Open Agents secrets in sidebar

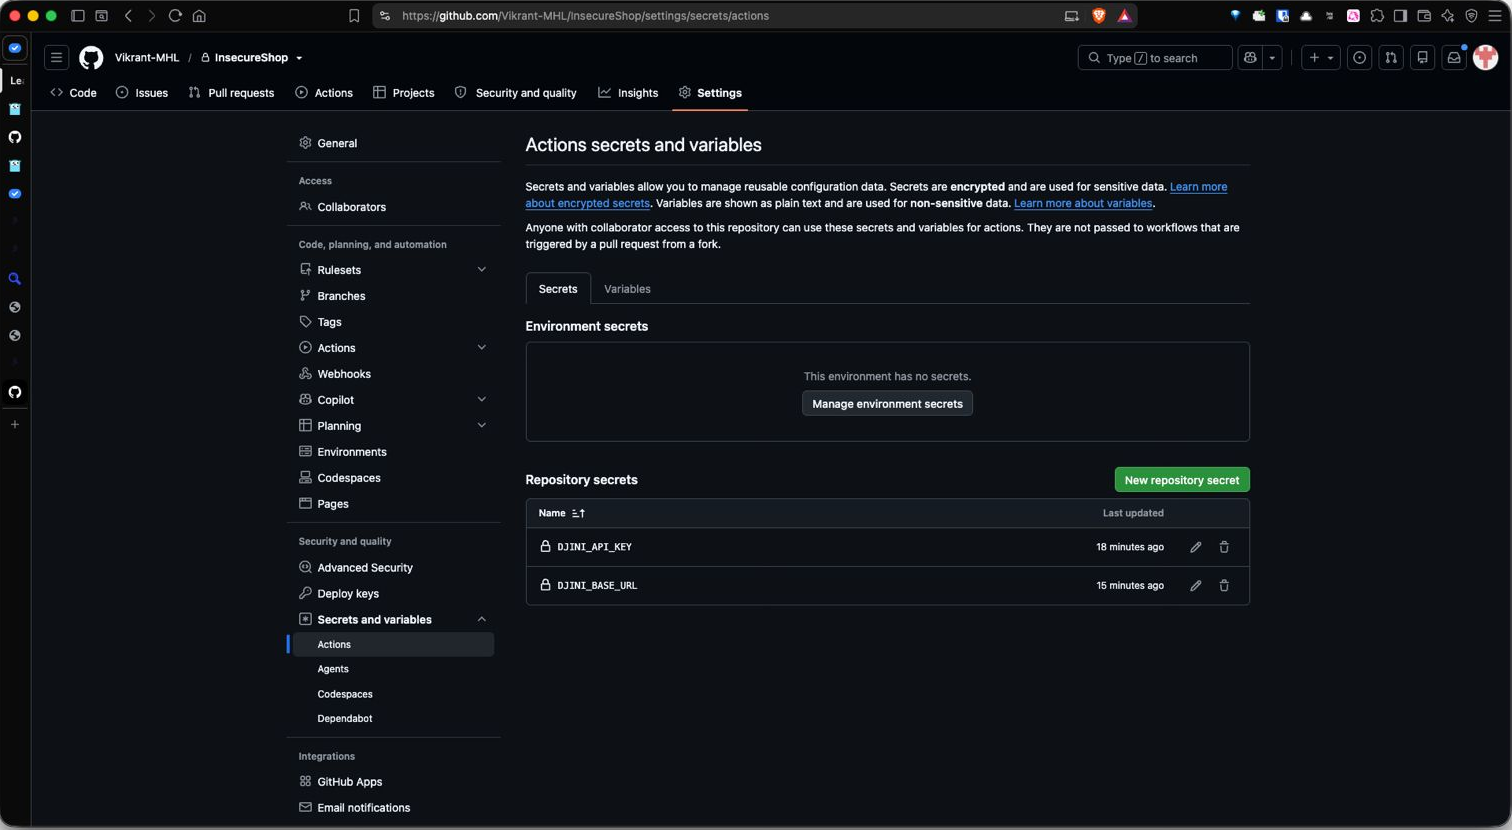coord(333,669)
